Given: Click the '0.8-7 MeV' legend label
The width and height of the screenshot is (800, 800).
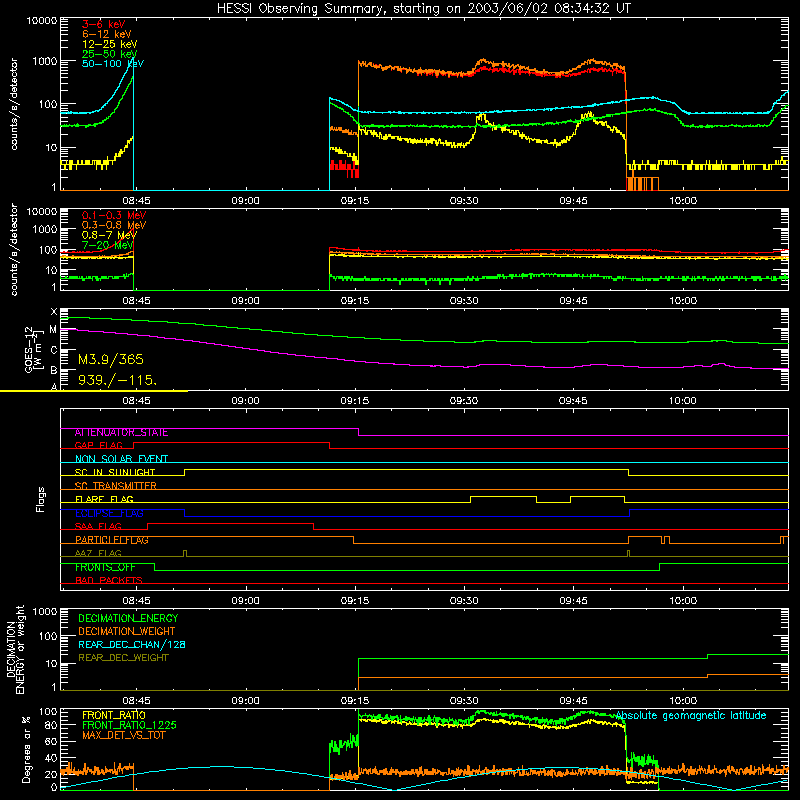Looking at the screenshot, I should (x=109, y=235).
